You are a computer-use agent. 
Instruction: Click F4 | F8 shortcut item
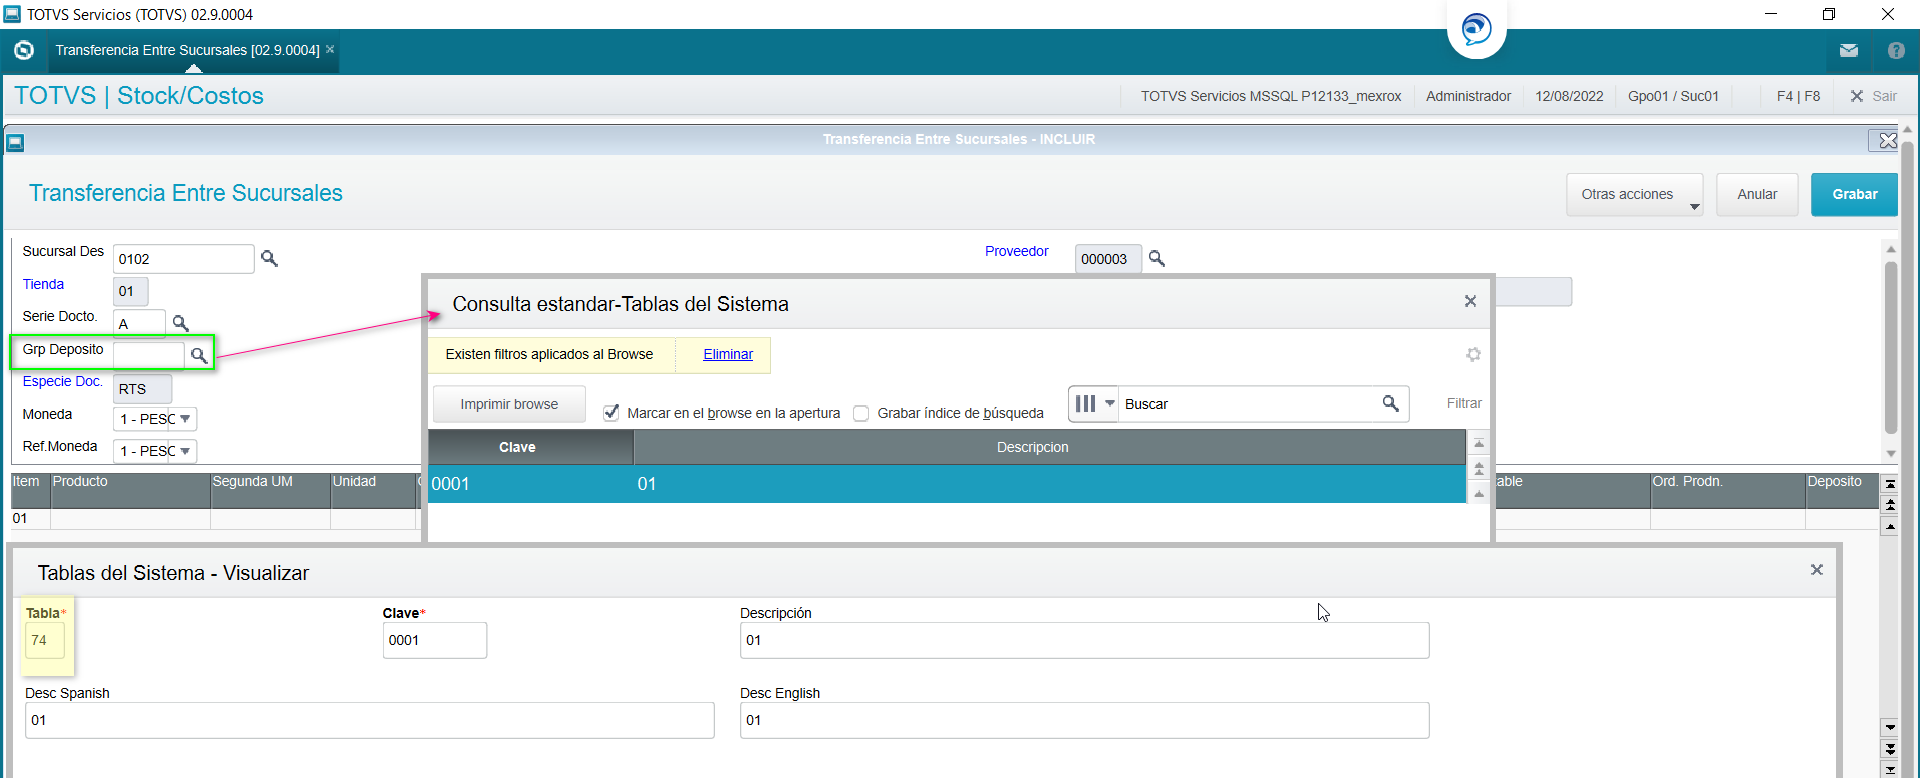point(1798,96)
